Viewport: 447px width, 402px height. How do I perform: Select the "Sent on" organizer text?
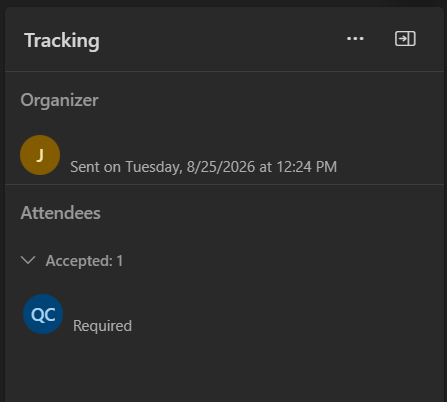point(95,167)
